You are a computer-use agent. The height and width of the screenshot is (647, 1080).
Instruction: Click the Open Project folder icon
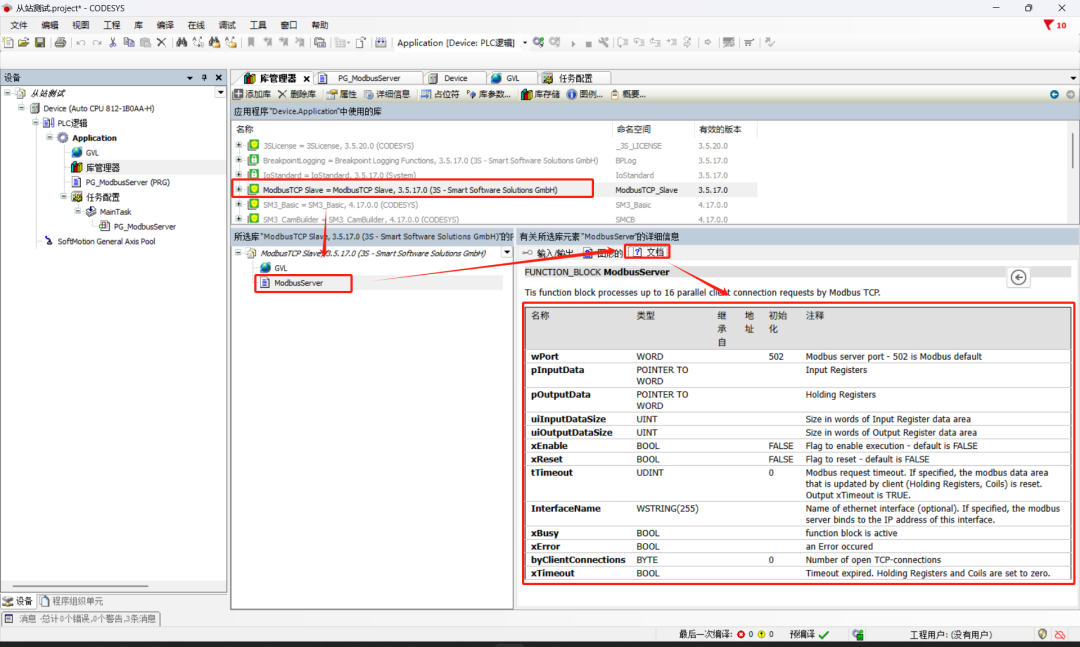pos(24,43)
